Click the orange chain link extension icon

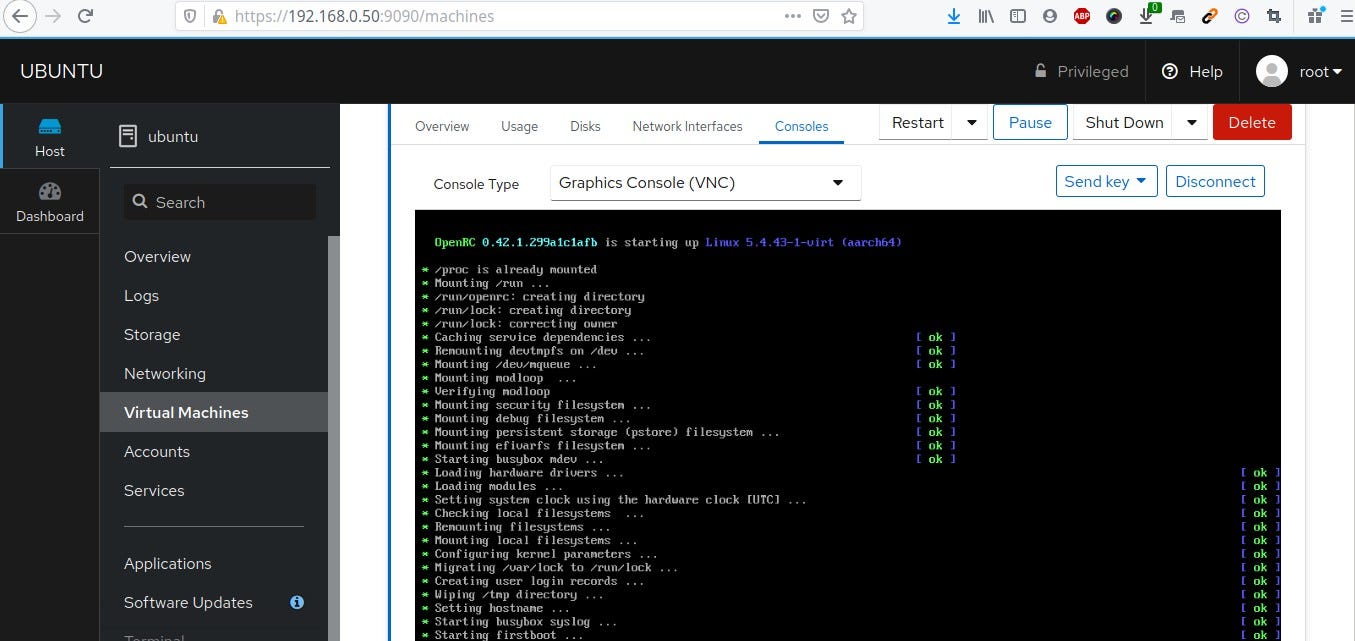coord(1210,16)
